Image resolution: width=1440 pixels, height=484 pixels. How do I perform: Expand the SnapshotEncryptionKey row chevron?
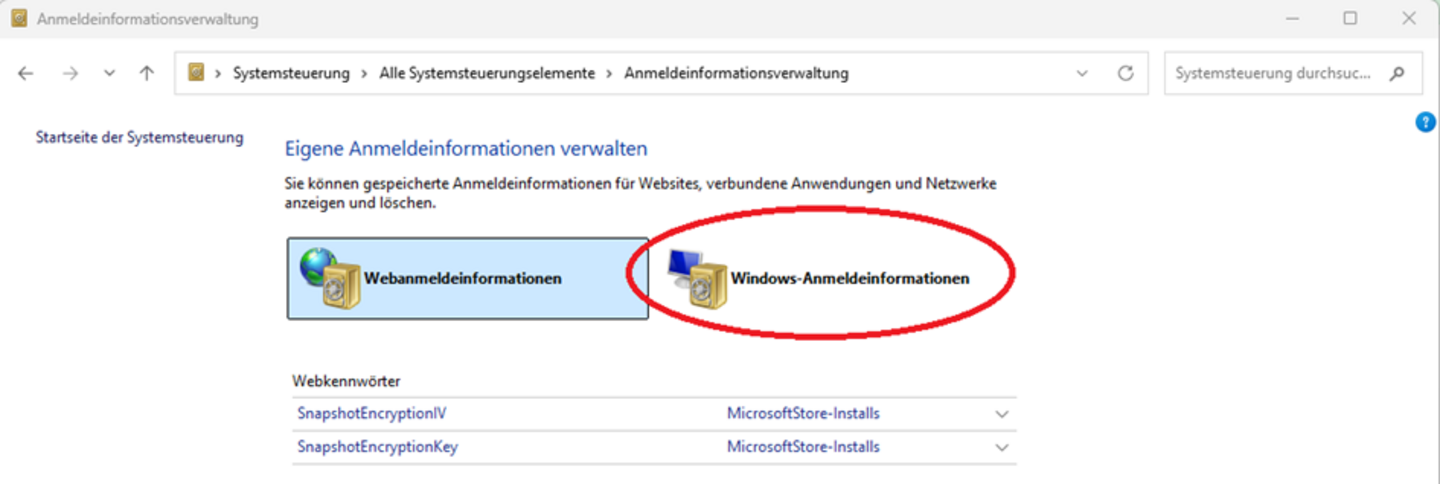click(1003, 448)
